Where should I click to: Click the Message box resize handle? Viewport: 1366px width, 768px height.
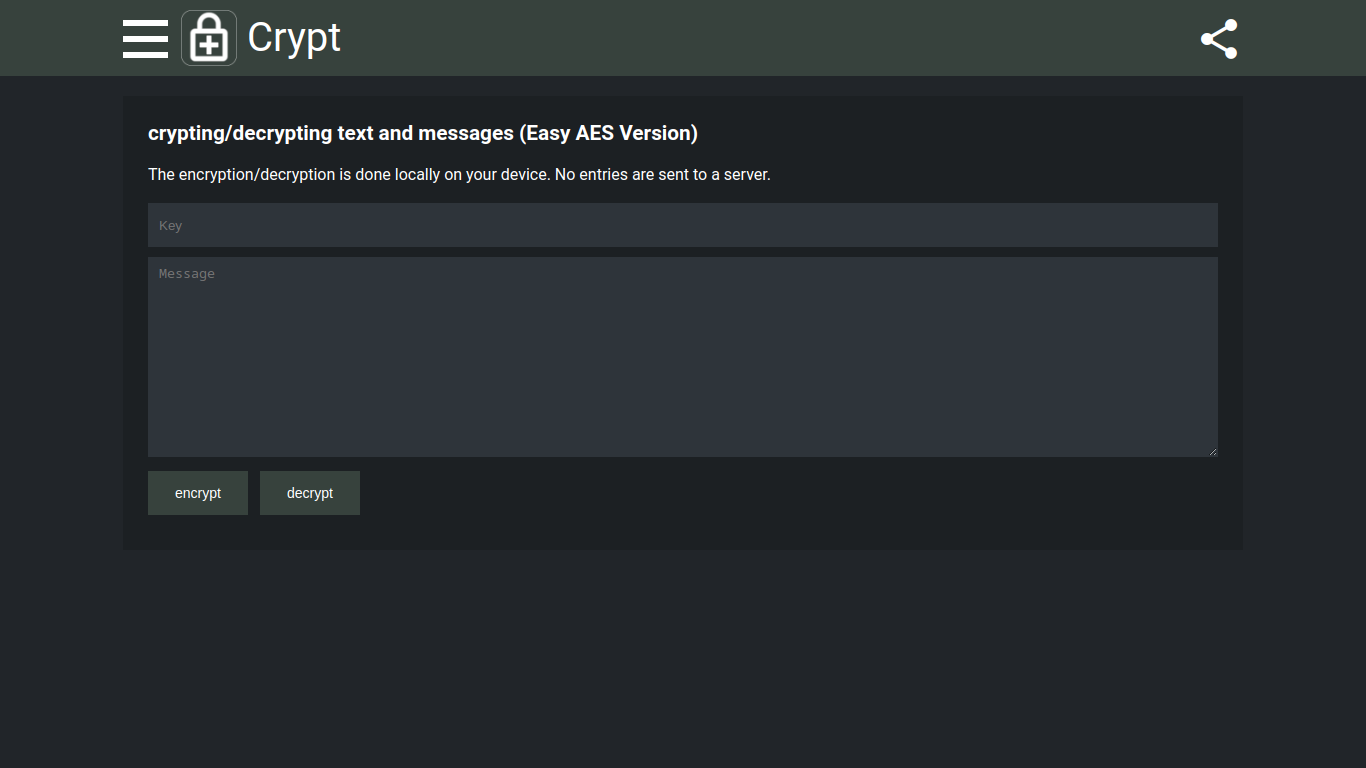tap(1213, 452)
